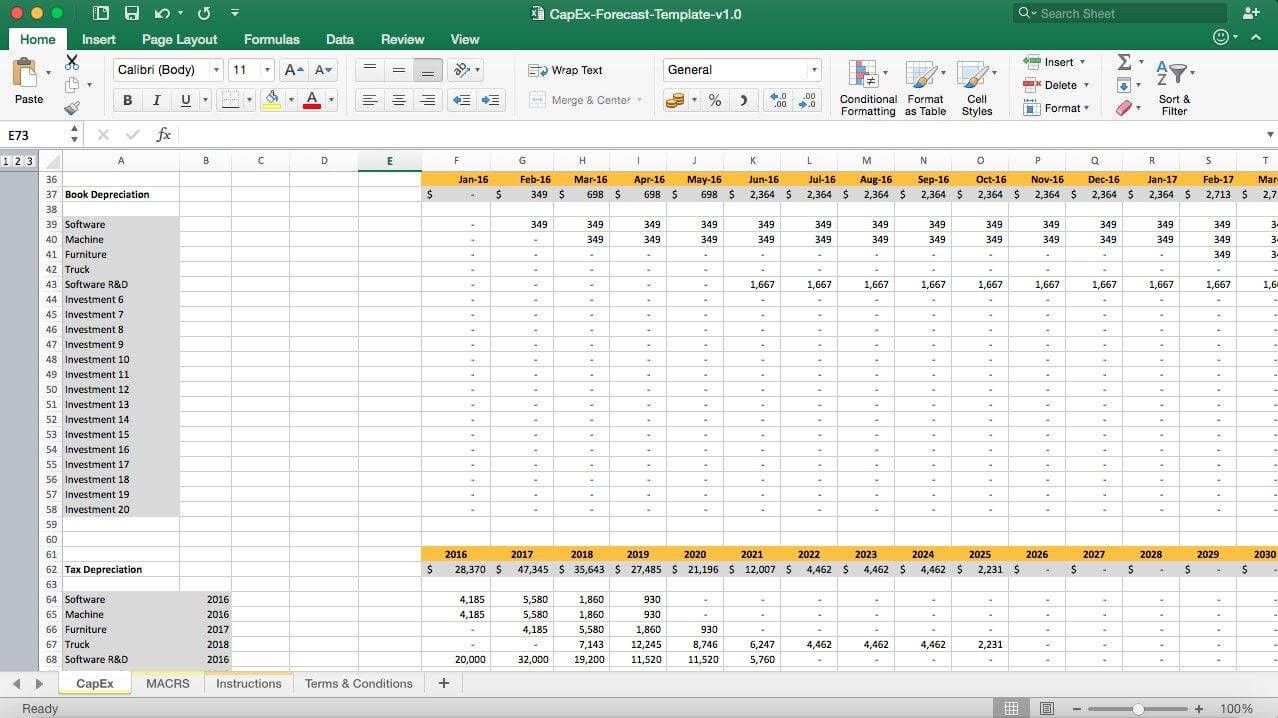Switch to Page Layout view in status bar
Viewport: 1278px width, 718px height.
point(1047,708)
